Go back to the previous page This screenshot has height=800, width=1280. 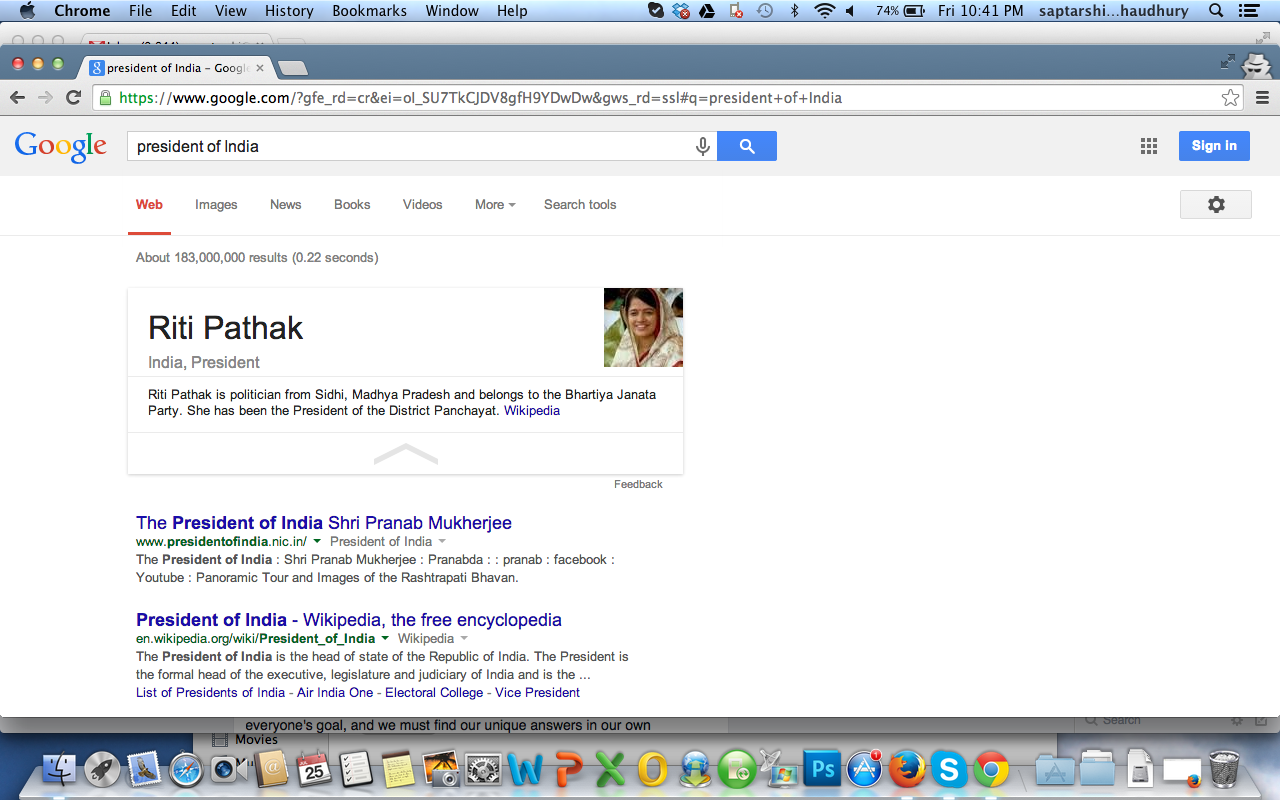pyautogui.click(x=17, y=98)
